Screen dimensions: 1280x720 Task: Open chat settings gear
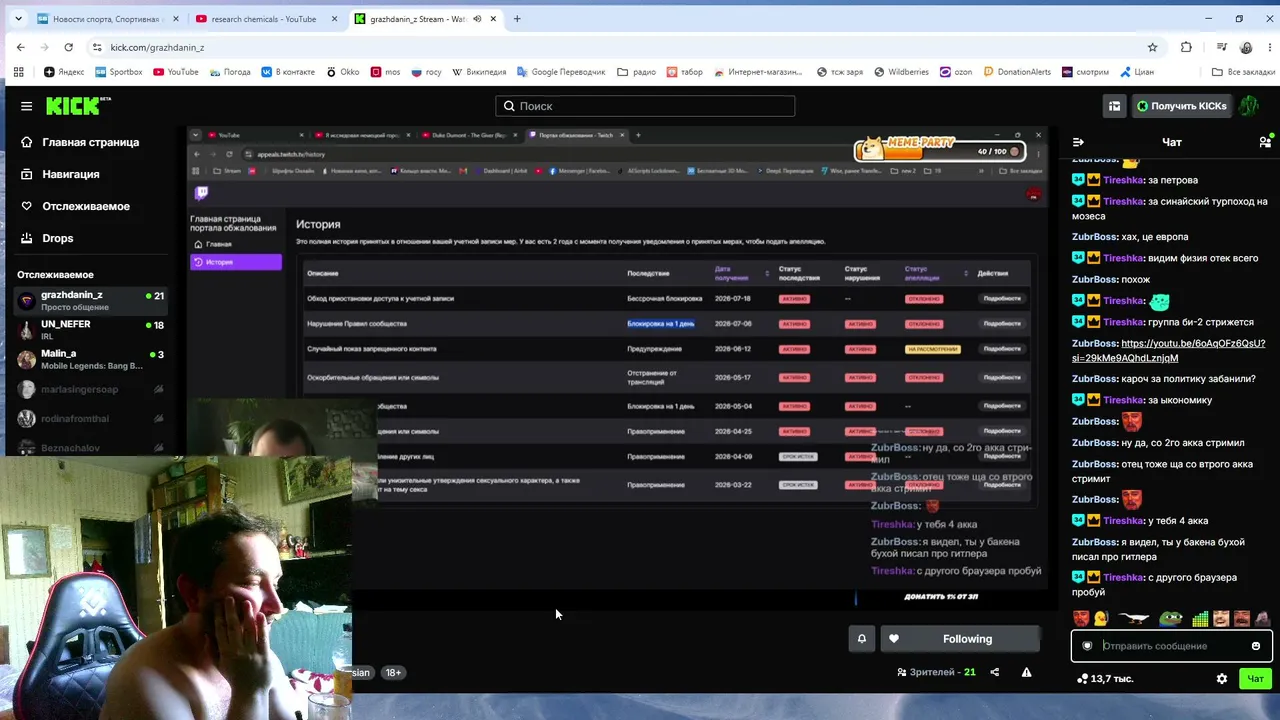[x=1221, y=679]
